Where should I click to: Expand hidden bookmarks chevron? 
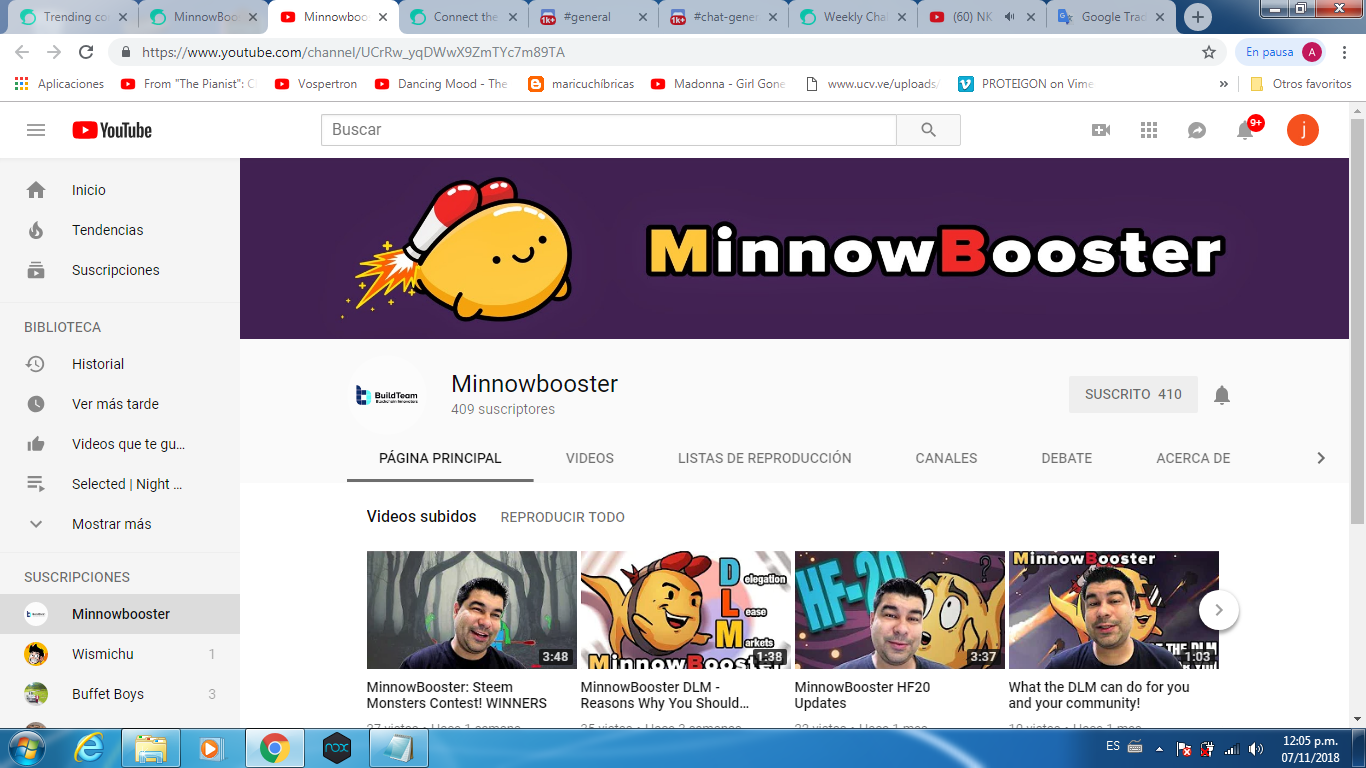[x=1223, y=84]
